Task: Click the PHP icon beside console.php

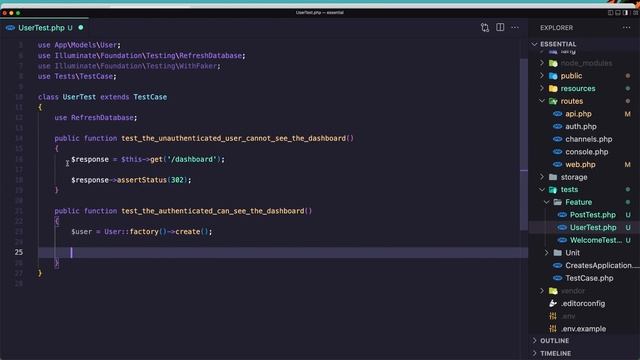Action: (x=558, y=152)
